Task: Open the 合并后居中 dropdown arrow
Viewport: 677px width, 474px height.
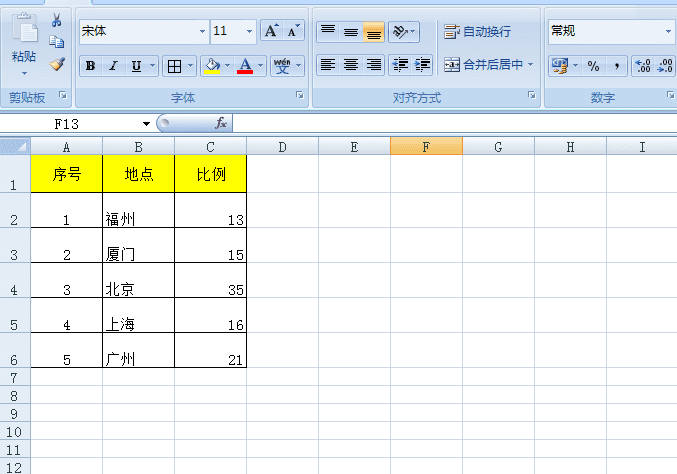Action: pos(531,65)
